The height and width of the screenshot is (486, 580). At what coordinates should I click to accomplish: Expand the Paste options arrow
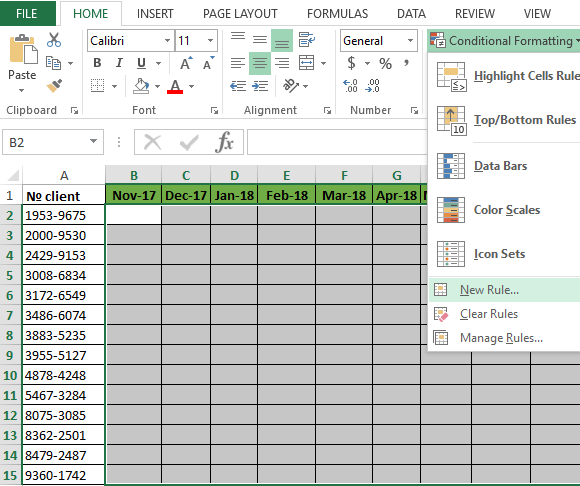click(x=21, y=90)
